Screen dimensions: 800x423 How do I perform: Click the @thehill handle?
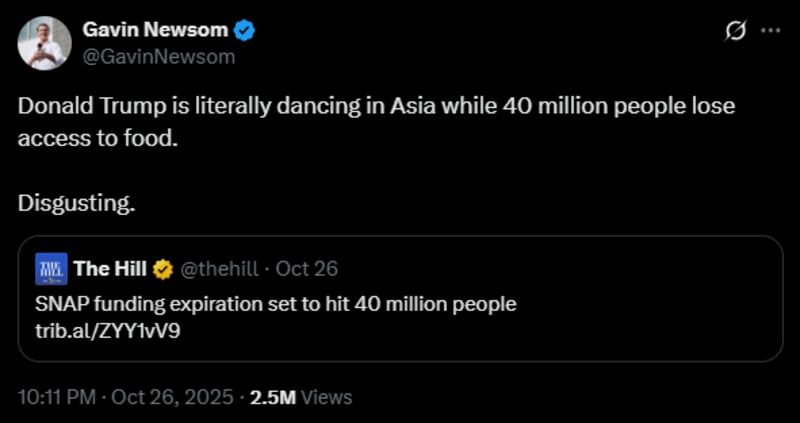click(220, 268)
